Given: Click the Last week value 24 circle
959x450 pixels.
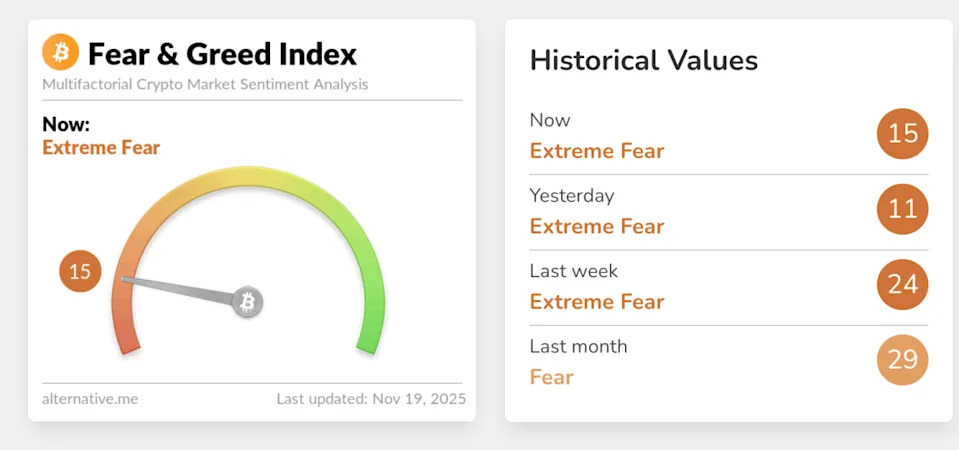Looking at the screenshot, I should coord(902,284).
